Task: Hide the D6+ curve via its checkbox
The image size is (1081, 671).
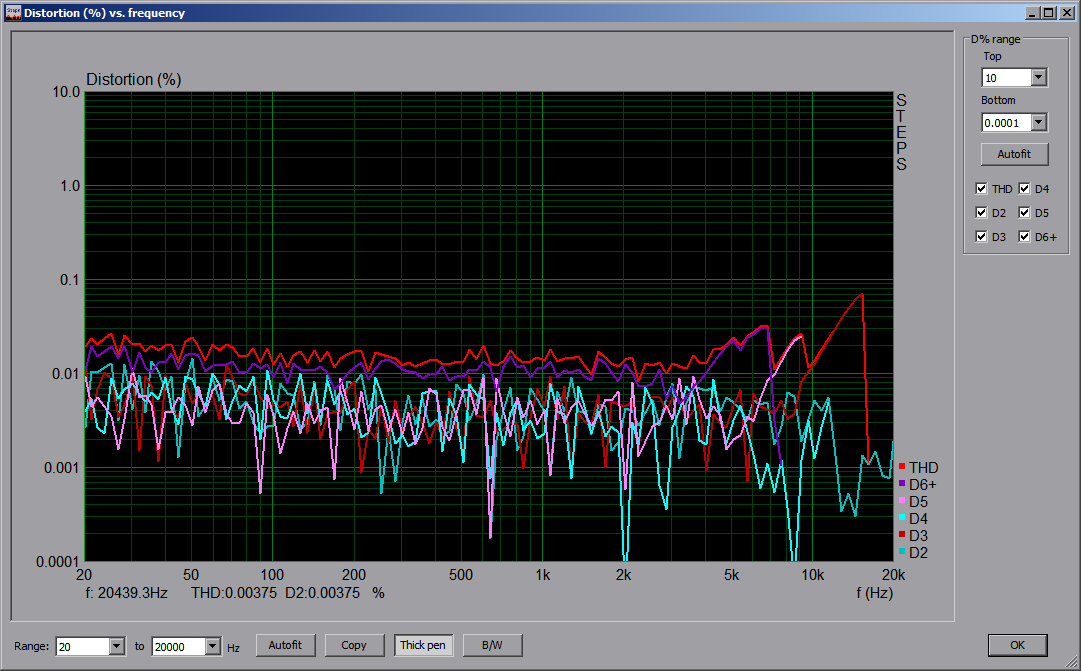Action: (x=1024, y=237)
